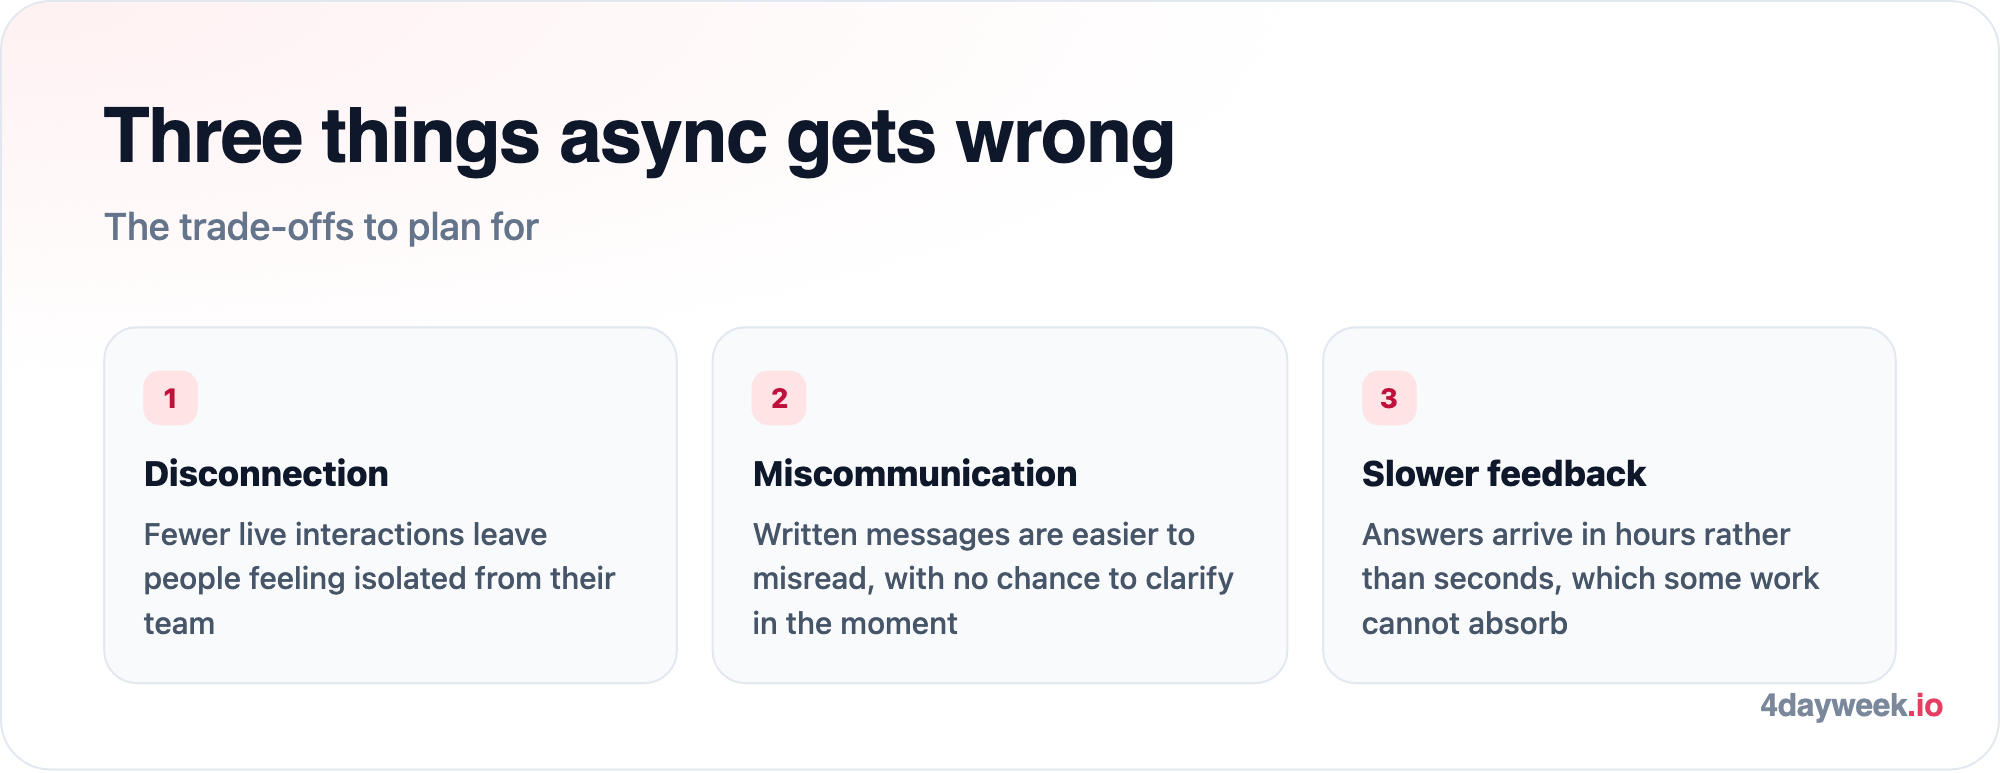Click the 'Three things async gets wrong' title
Screen dimensions: 2000x773
click(x=639, y=137)
